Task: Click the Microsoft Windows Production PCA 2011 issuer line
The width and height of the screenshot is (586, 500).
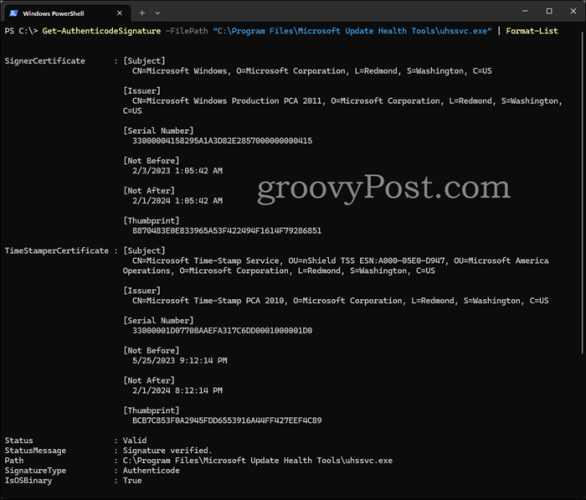Action: tap(342, 106)
